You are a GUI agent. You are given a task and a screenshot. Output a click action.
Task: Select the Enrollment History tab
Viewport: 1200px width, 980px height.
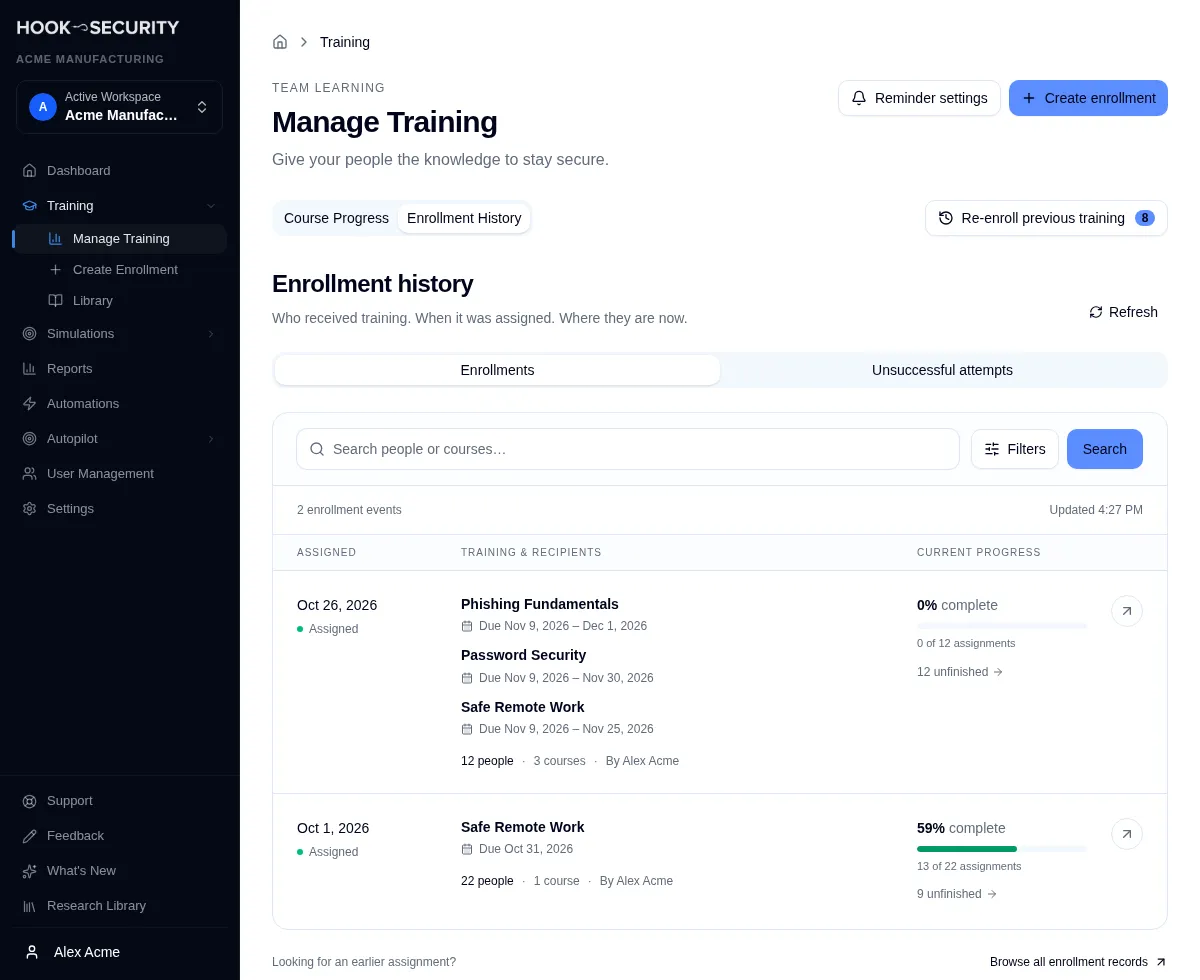coord(464,218)
